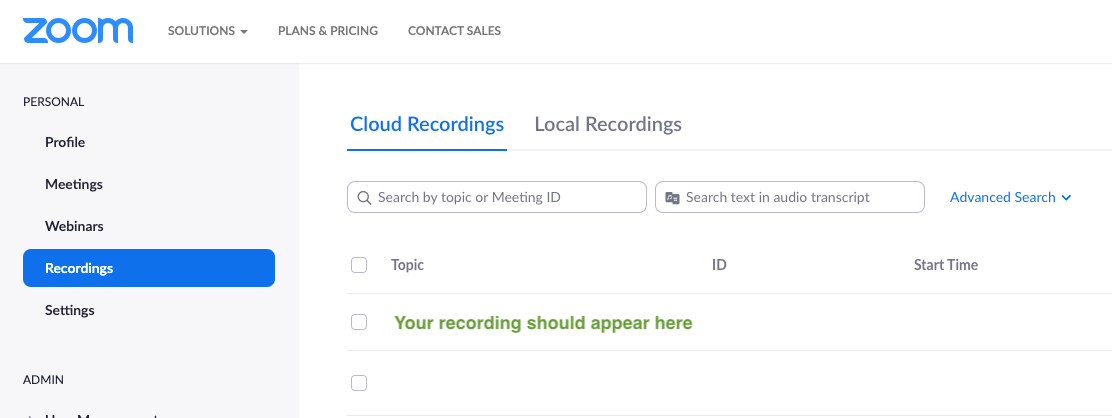This screenshot has width=1112, height=418.
Task: Switch to the Cloud Recordings tab
Action: tap(427, 124)
